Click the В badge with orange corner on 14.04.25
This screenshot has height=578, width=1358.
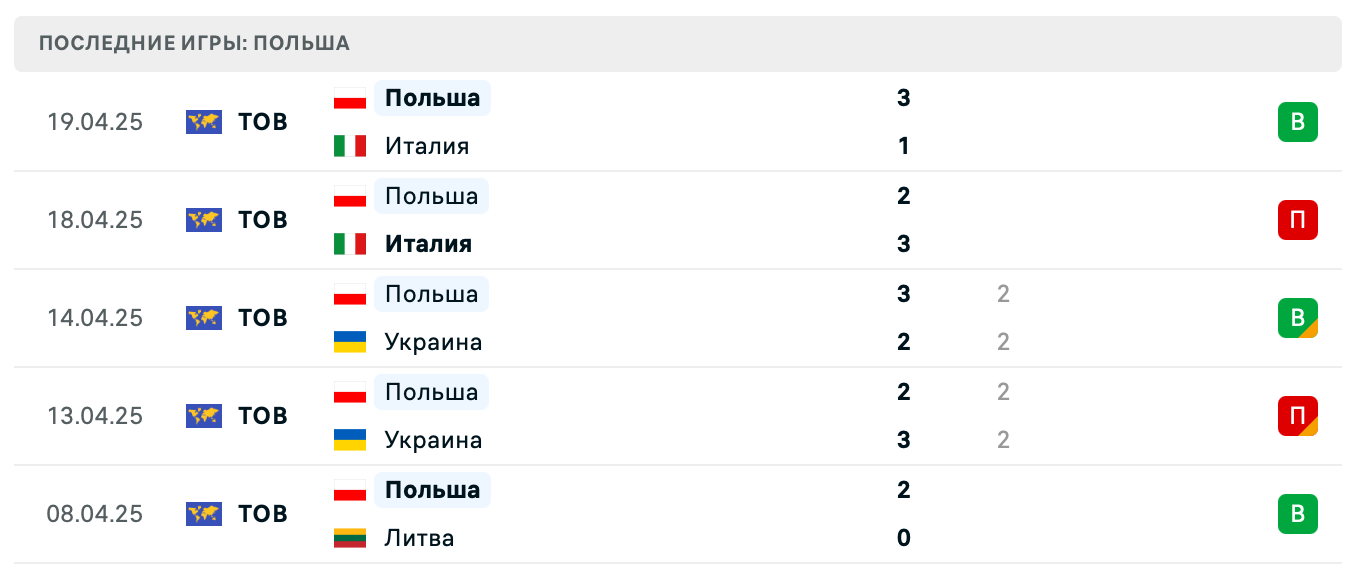point(1298,318)
